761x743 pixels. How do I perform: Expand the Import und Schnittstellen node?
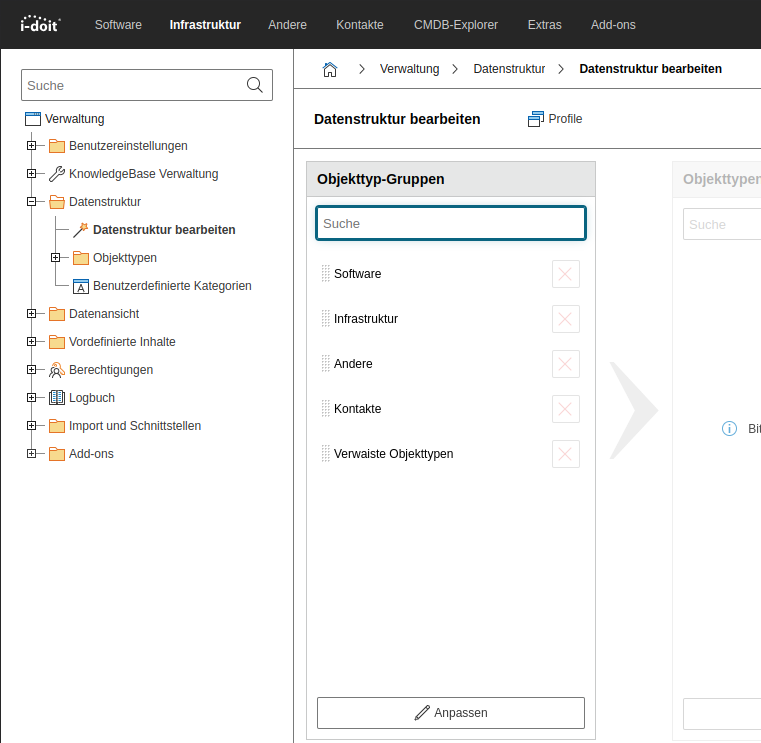(x=31, y=426)
